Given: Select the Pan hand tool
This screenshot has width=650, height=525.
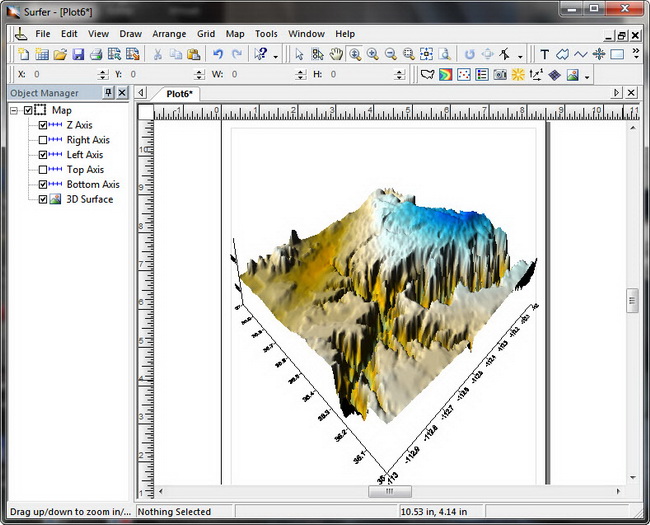Looking at the screenshot, I should [x=336, y=54].
